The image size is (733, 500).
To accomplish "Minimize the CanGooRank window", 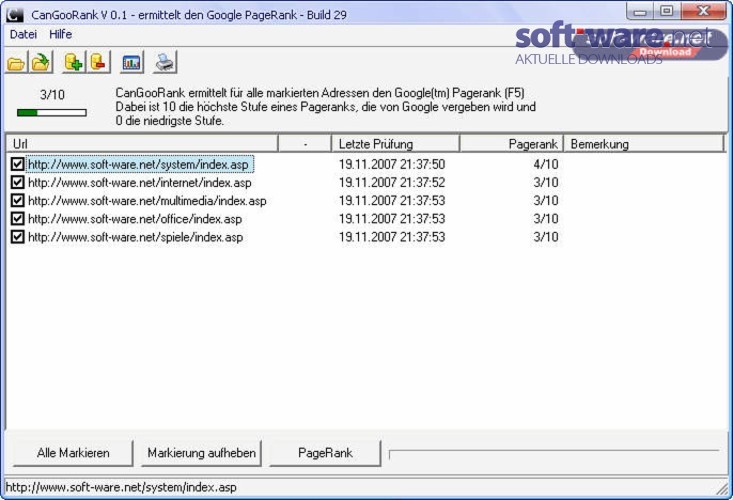I will (640, 12).
